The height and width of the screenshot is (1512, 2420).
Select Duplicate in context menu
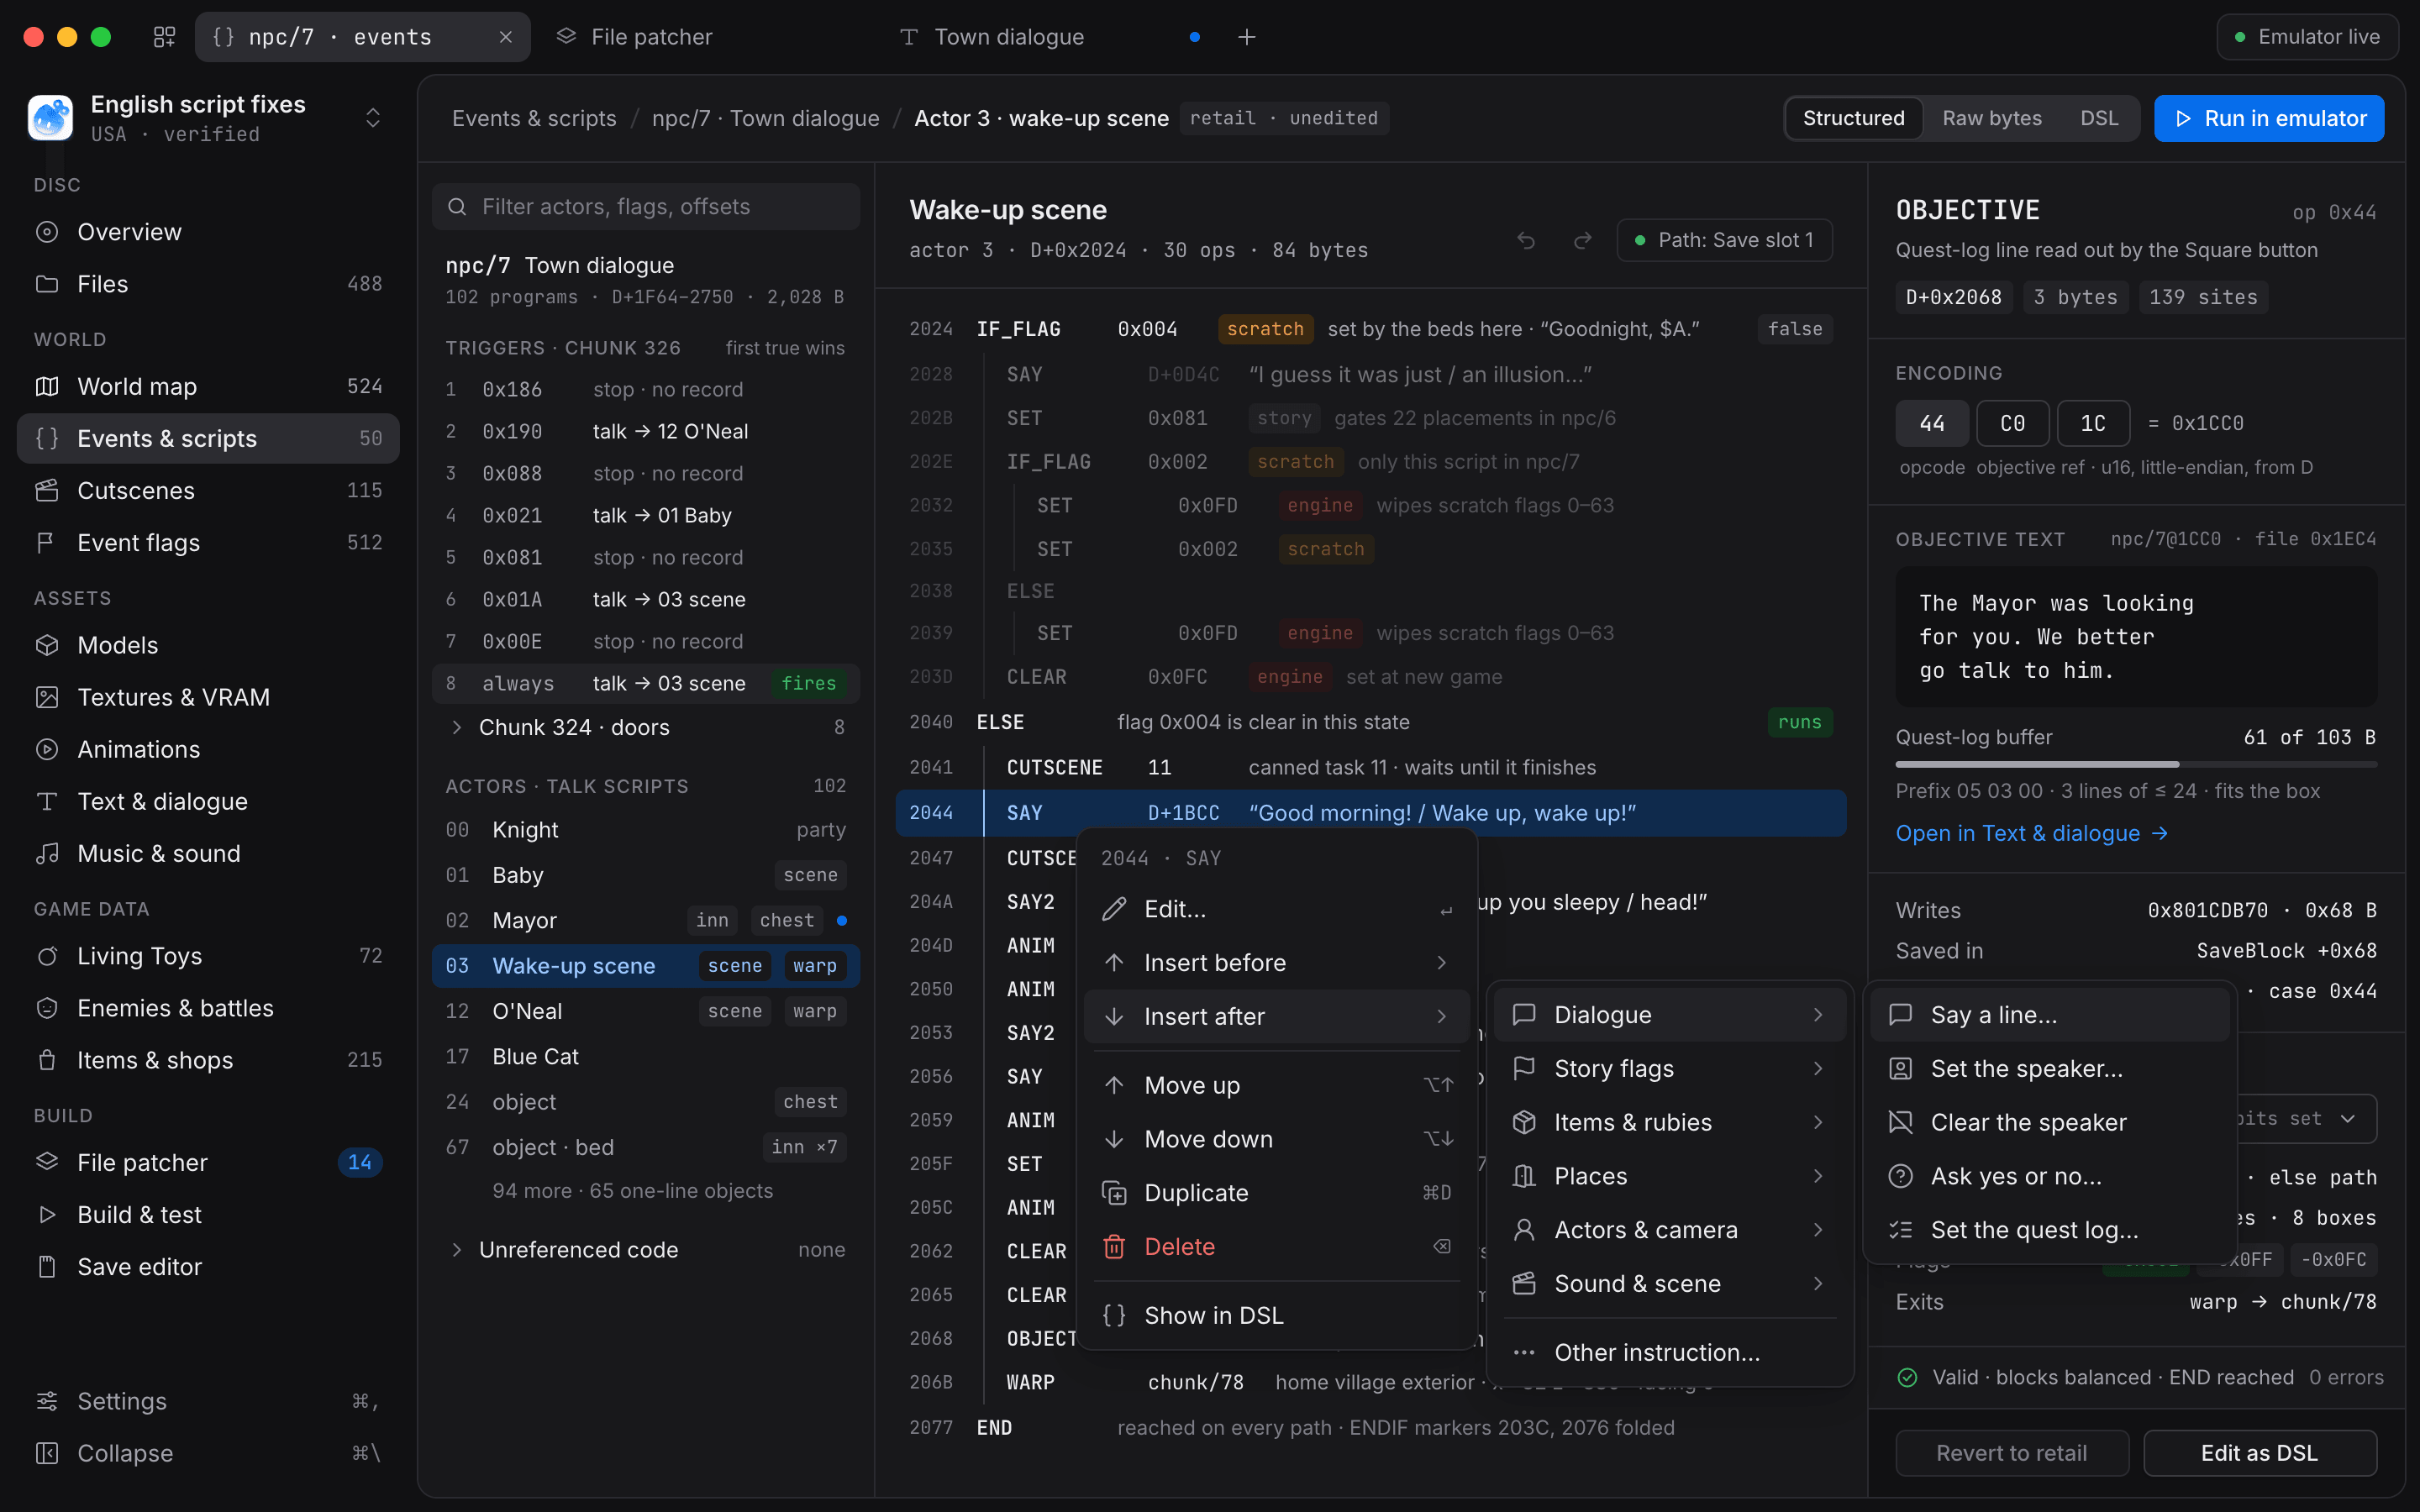point(1276,1193)
